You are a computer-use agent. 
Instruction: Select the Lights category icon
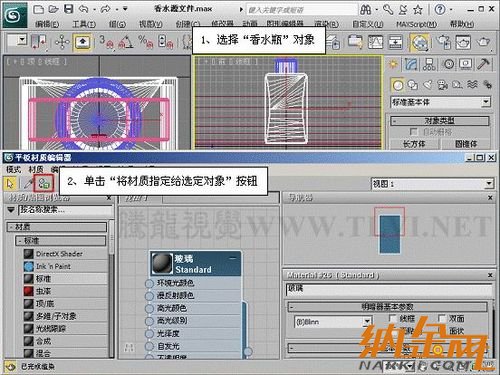pos(427,85)
